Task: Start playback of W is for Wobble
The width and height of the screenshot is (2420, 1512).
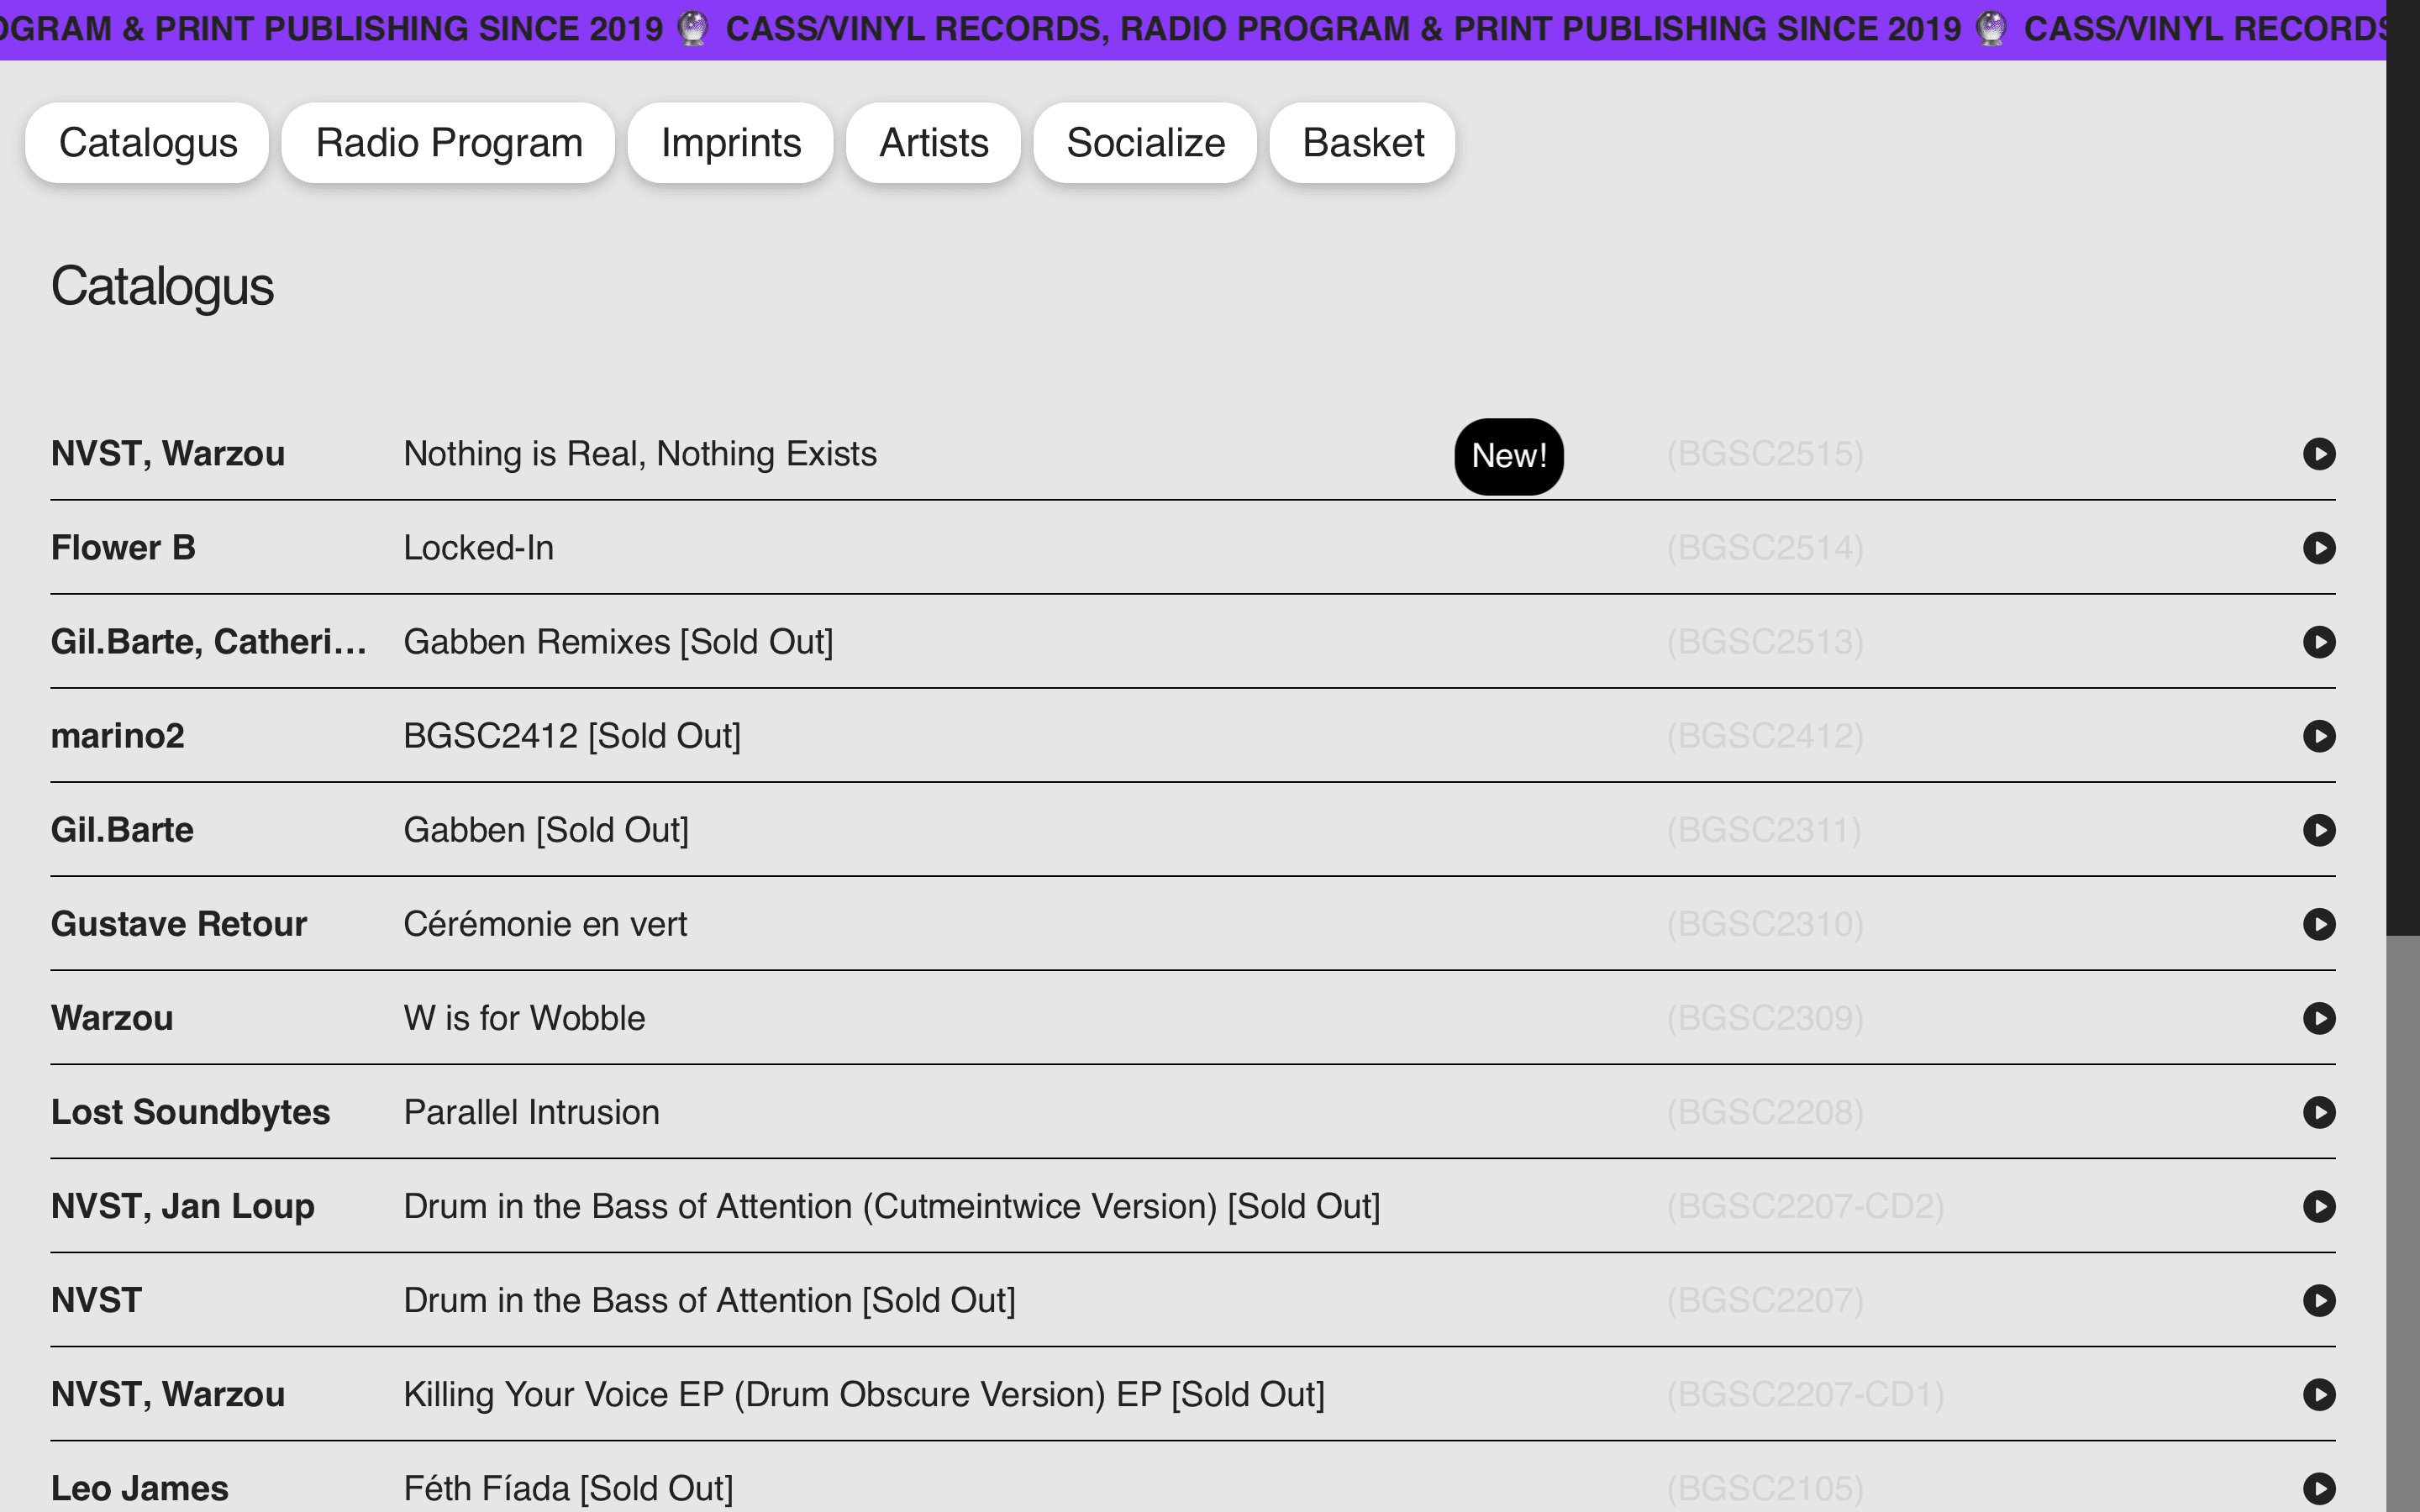Action: point(2318,1018)
